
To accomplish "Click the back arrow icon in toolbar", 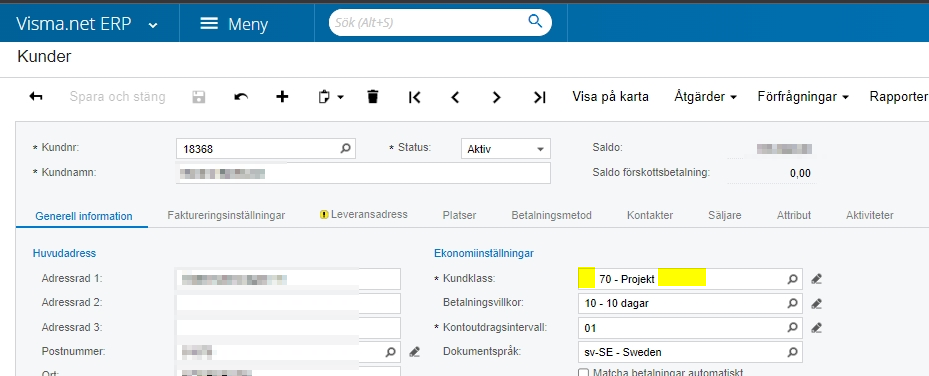I will click(x=36, y=97).
